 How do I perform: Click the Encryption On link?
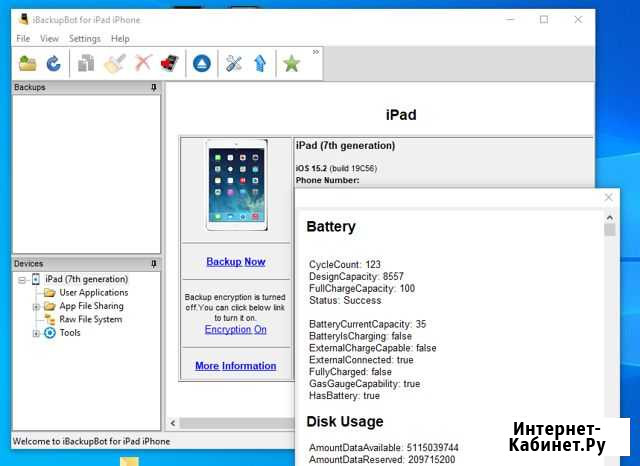[236, 330]
